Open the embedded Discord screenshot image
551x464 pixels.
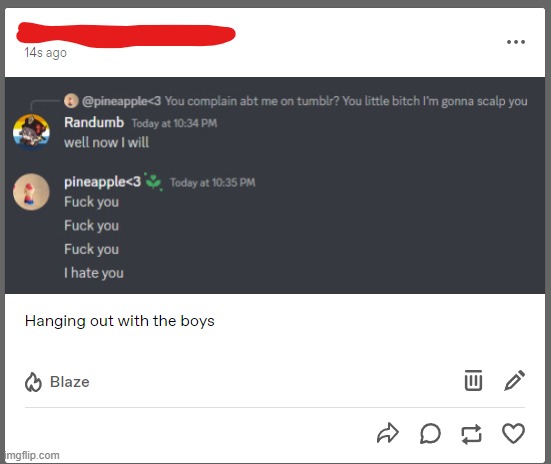point(275,185)
